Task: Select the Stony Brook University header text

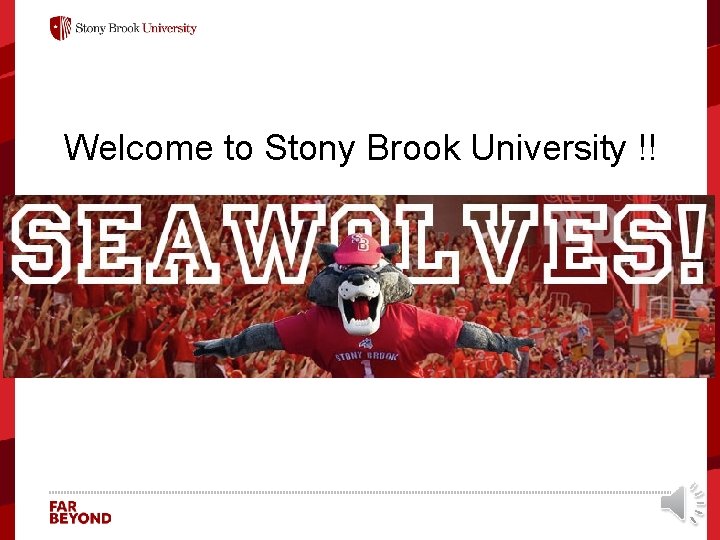Action: 136,28
